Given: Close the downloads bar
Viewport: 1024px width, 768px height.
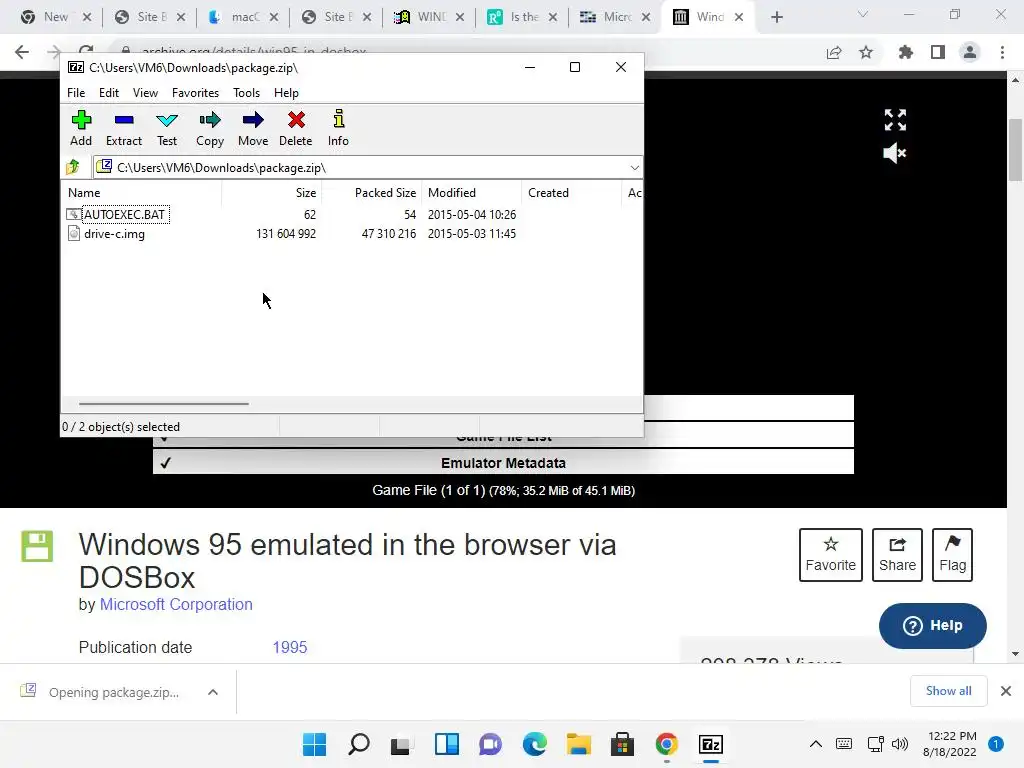Looking at the screenshot, I should (x=1006, y=690).
